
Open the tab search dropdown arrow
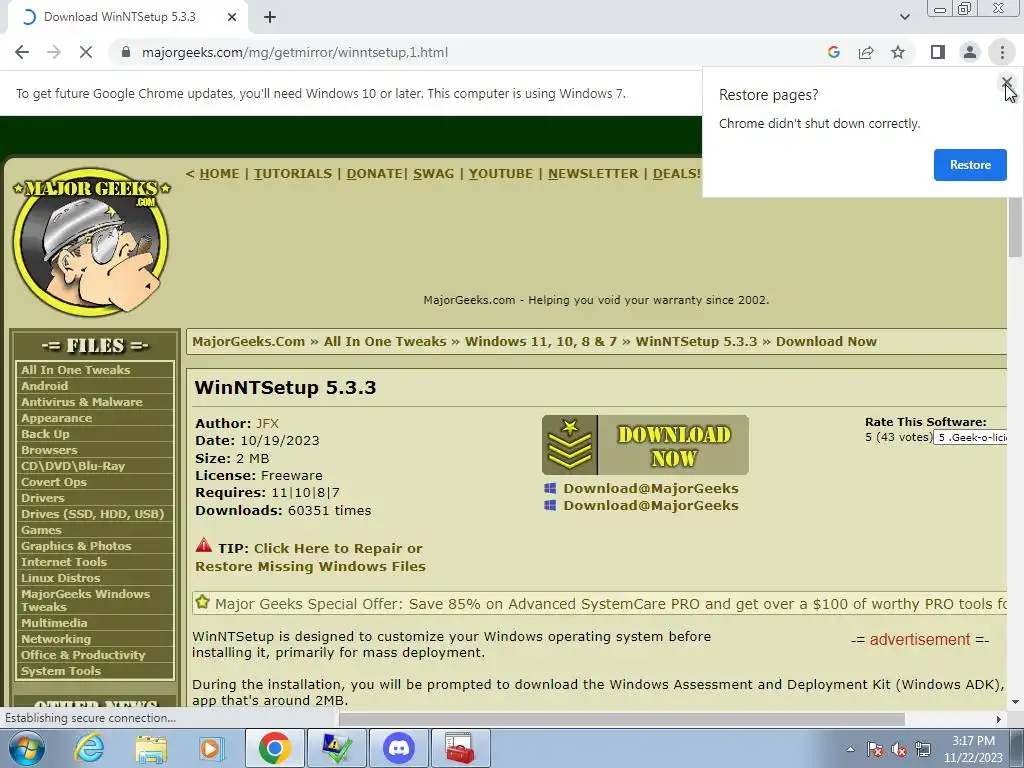point(904,17)
